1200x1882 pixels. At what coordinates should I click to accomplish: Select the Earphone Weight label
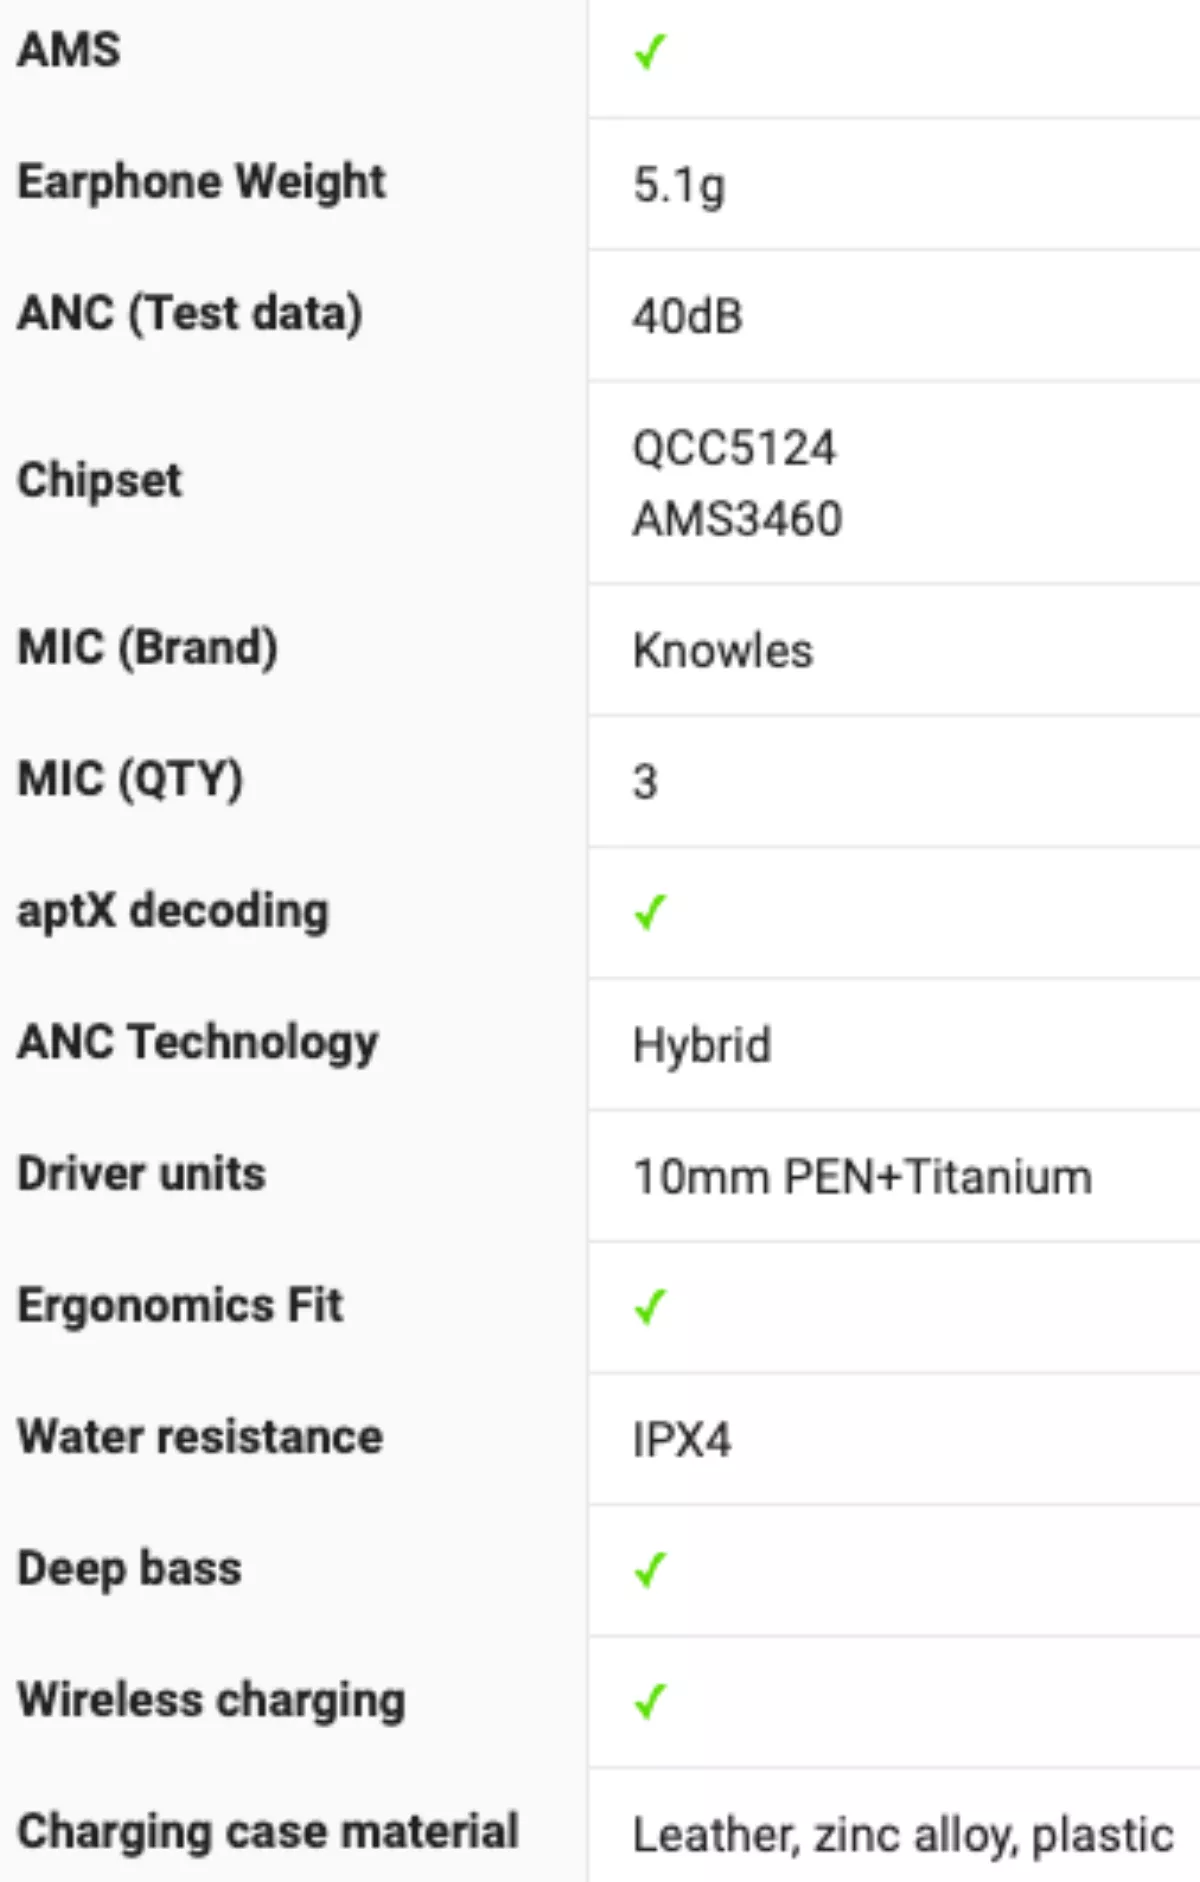[x=201, y=182]
